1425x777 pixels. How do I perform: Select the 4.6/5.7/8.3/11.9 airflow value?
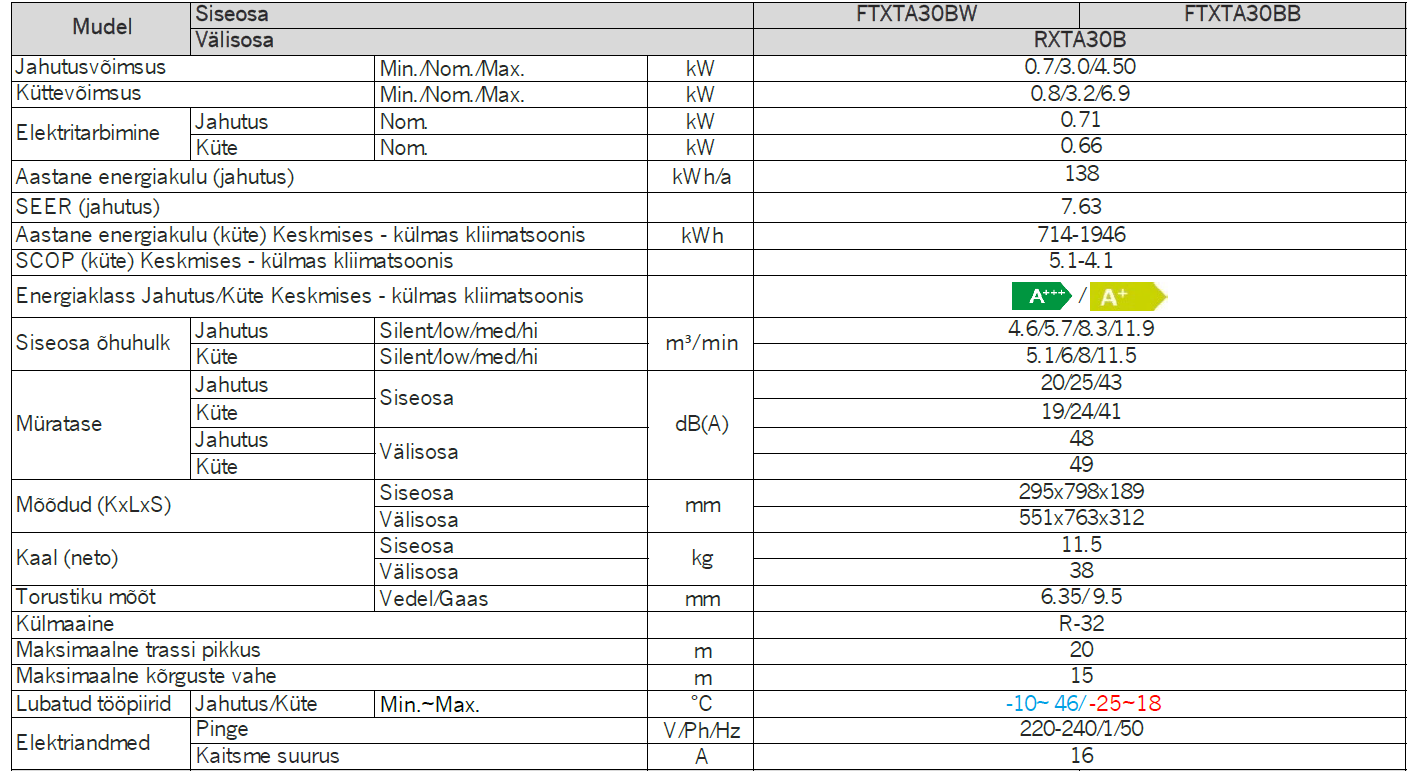point(1081,328)
